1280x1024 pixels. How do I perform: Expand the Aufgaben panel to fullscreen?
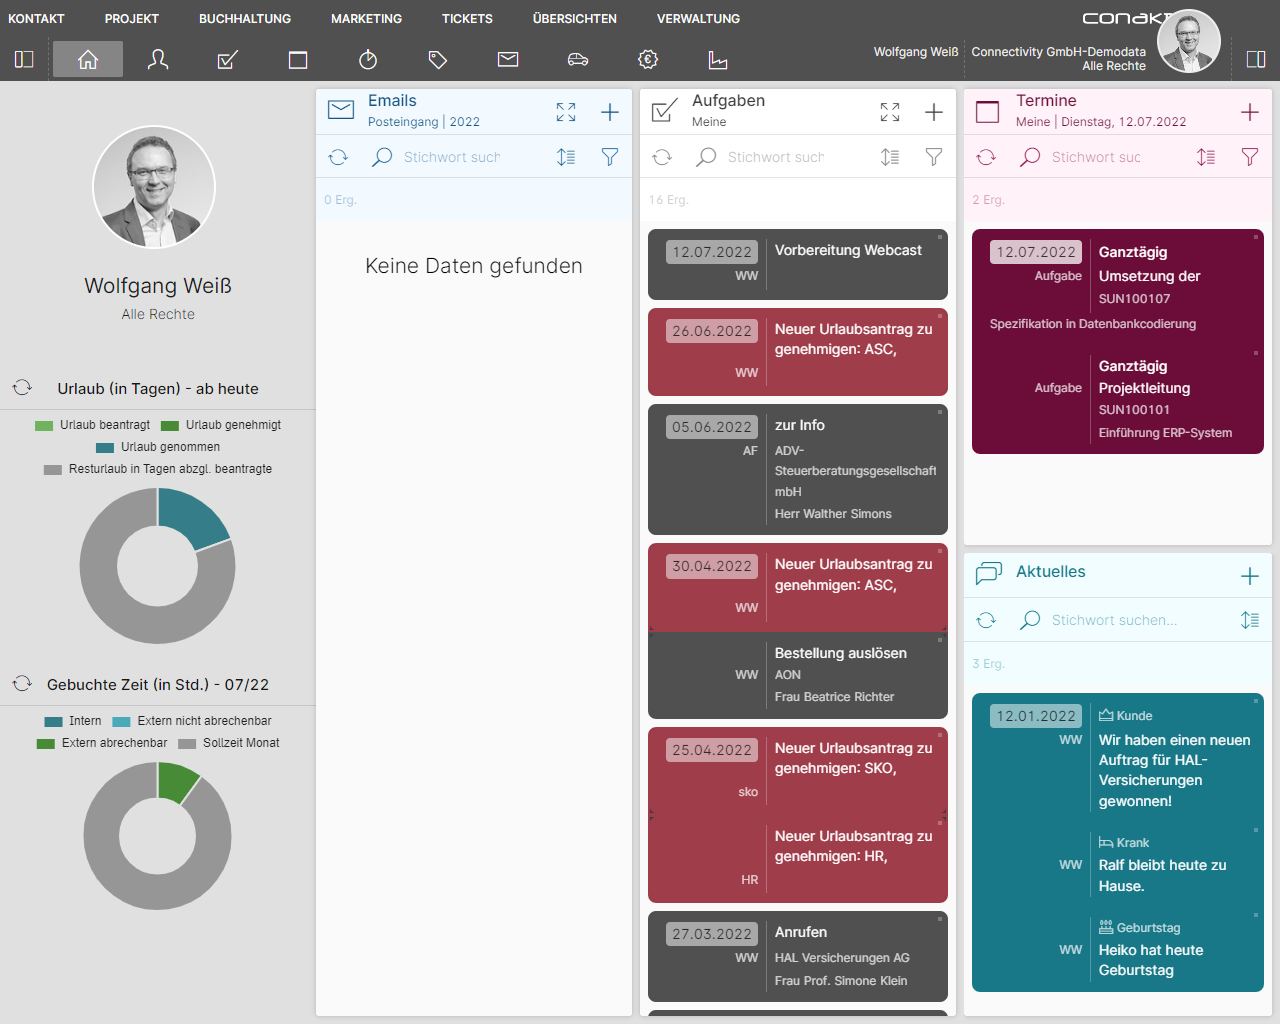890,112
